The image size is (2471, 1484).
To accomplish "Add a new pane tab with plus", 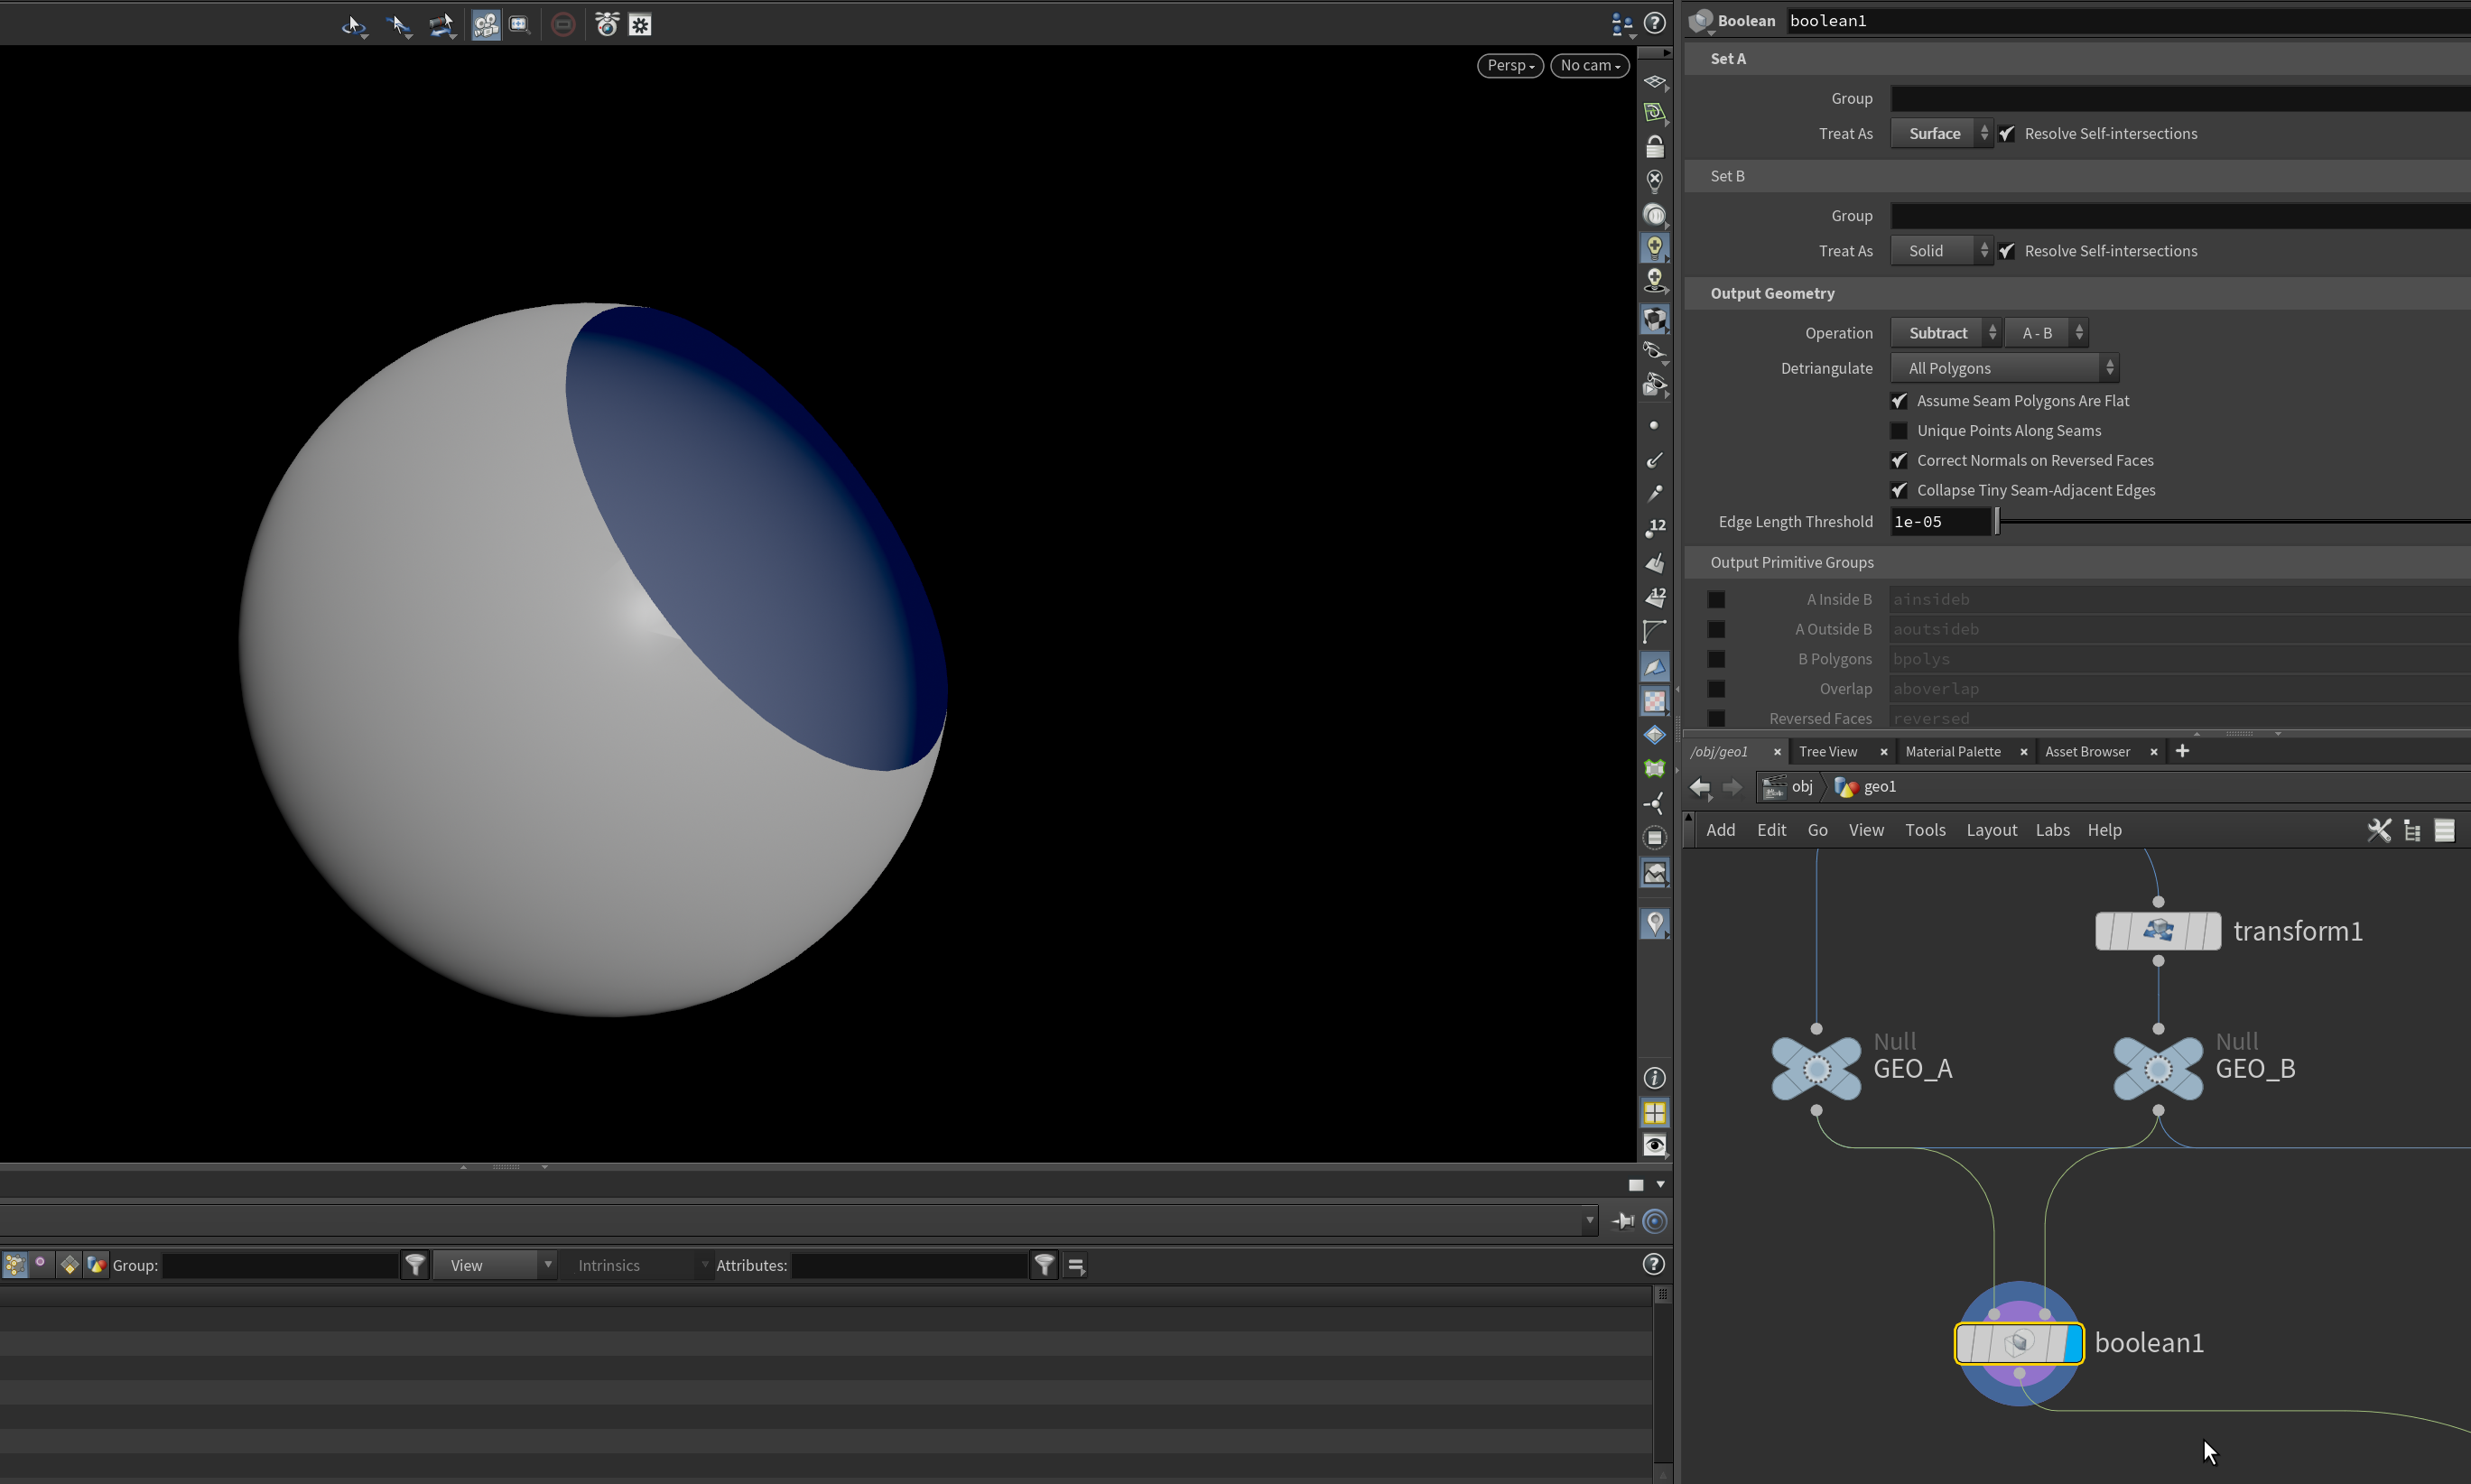I will [2182, 751].
